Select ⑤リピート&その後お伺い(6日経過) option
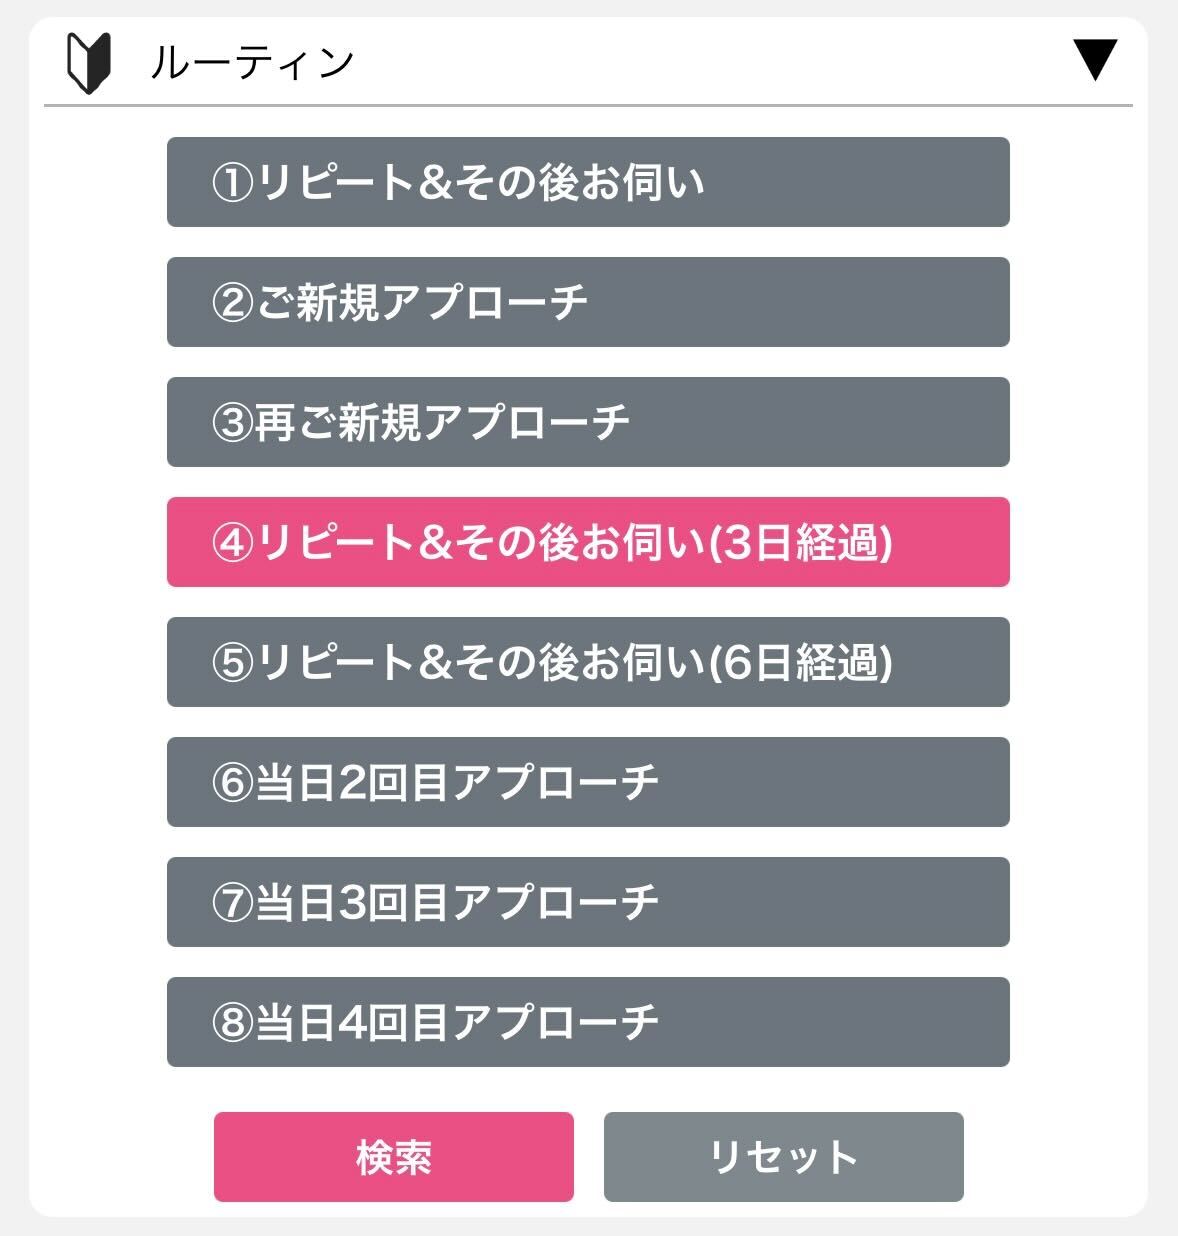The height and width of the screenshot is (1236, 1178). point(588,662)
